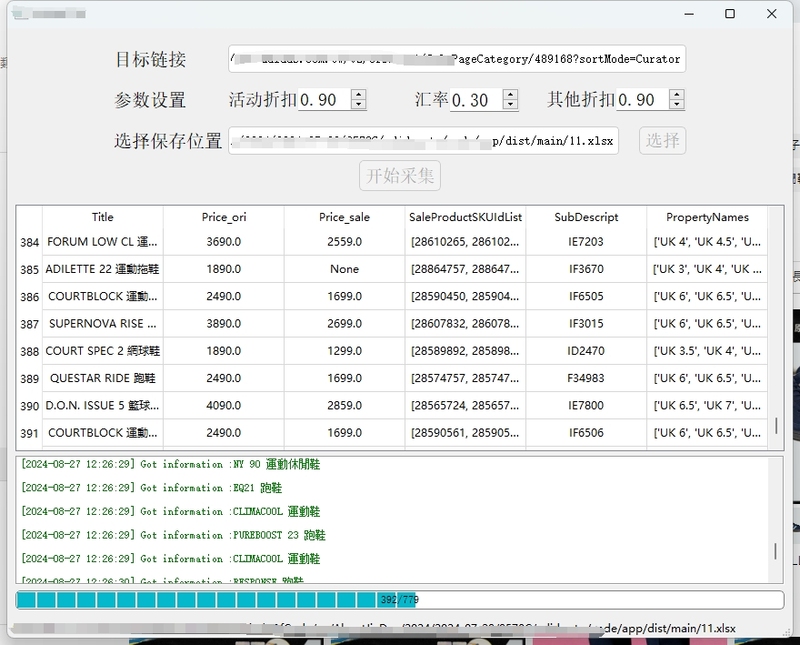Click the PropertyNames cell starting 'UK 3', 'UK 4'
This screenshot has height=645, width=800.
[x=707, y=269]
